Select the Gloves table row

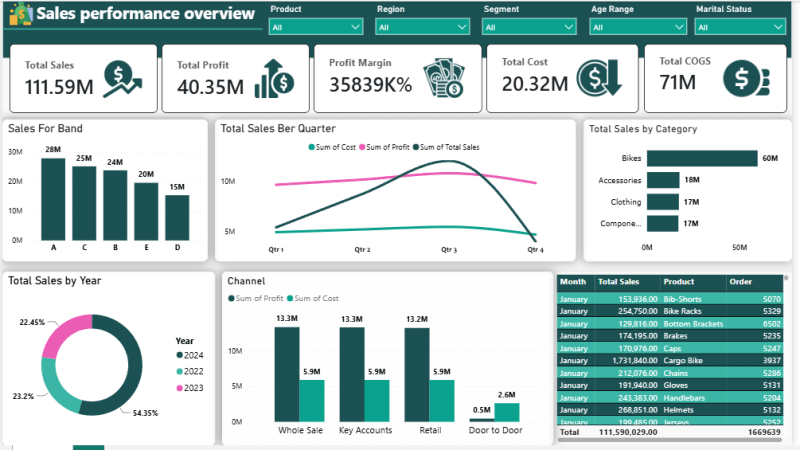pyautogui.click(x=670, y=386)
